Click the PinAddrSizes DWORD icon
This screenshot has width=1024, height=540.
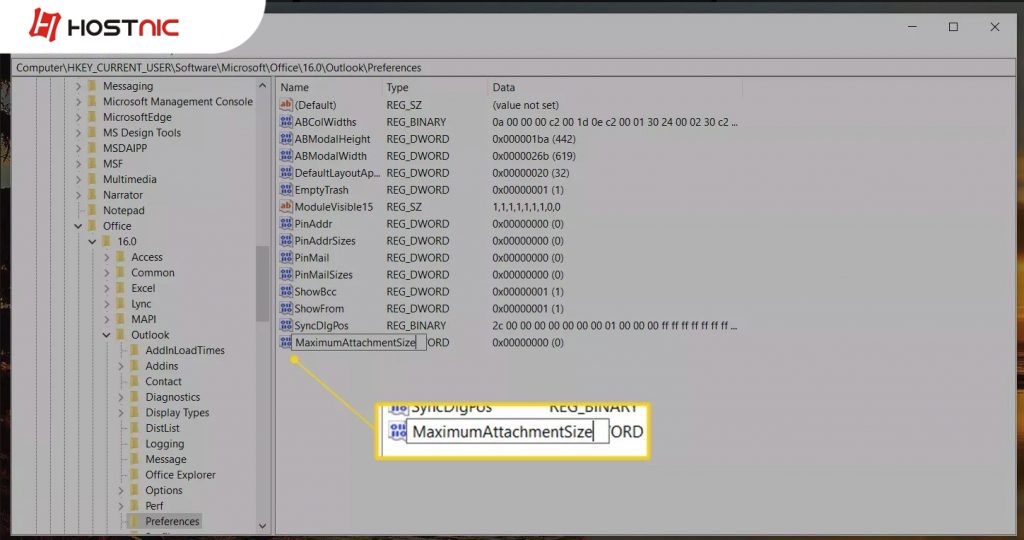285,240
